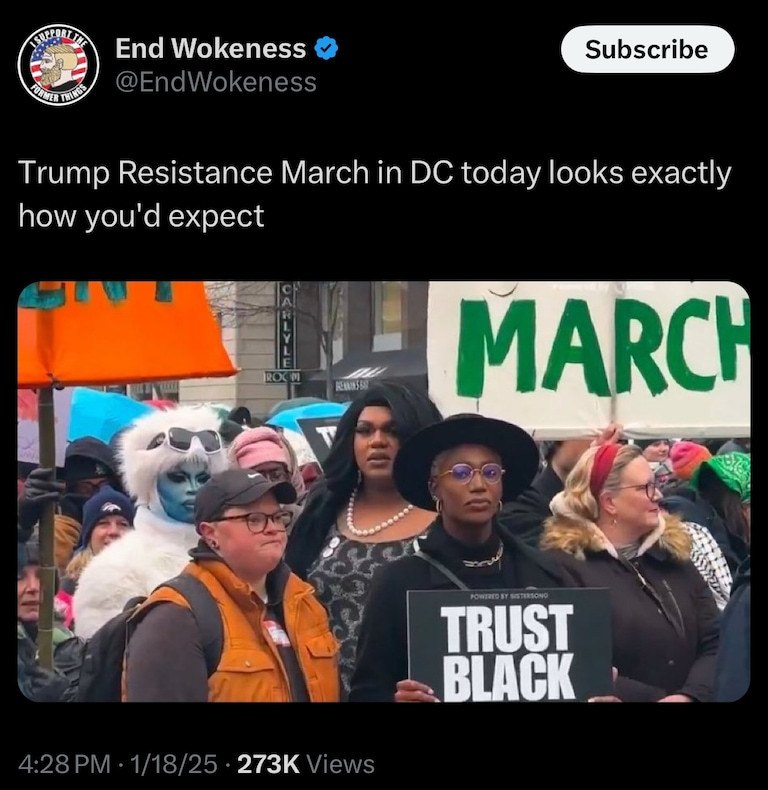Click the 1/18/25 post date
768x790 pixels.
[174, 764]
